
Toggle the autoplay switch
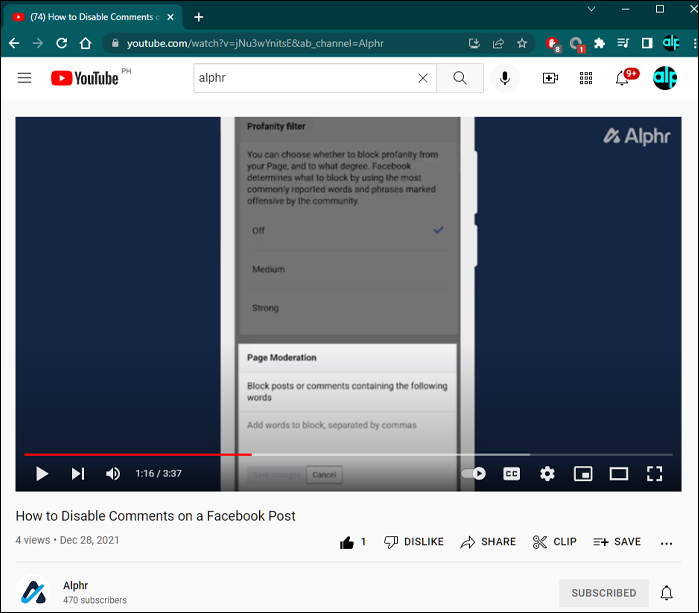tap(474, 473)
